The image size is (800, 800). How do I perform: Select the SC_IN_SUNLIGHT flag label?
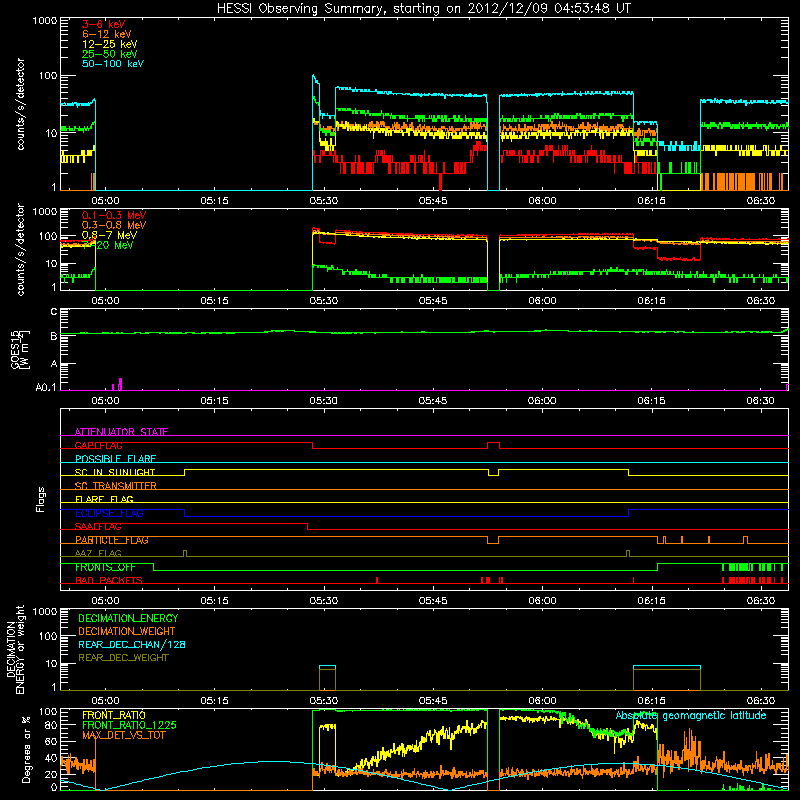(x=115, y=472)
